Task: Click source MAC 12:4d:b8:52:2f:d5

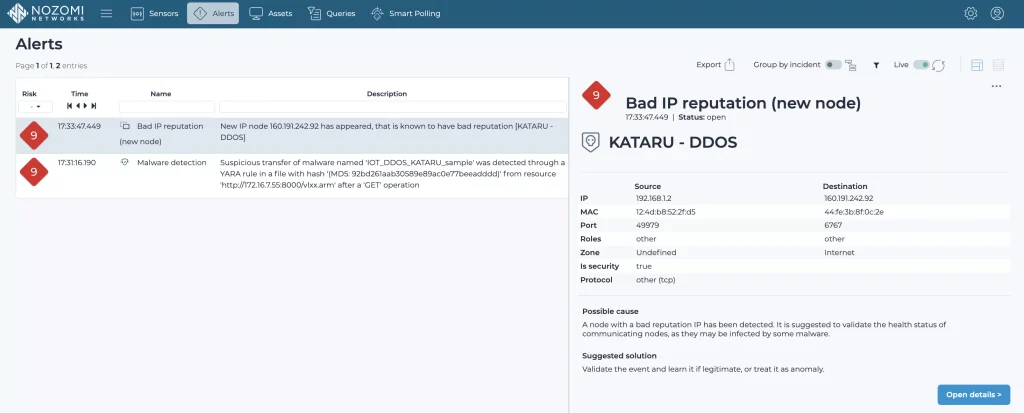Action: [665, 212]
